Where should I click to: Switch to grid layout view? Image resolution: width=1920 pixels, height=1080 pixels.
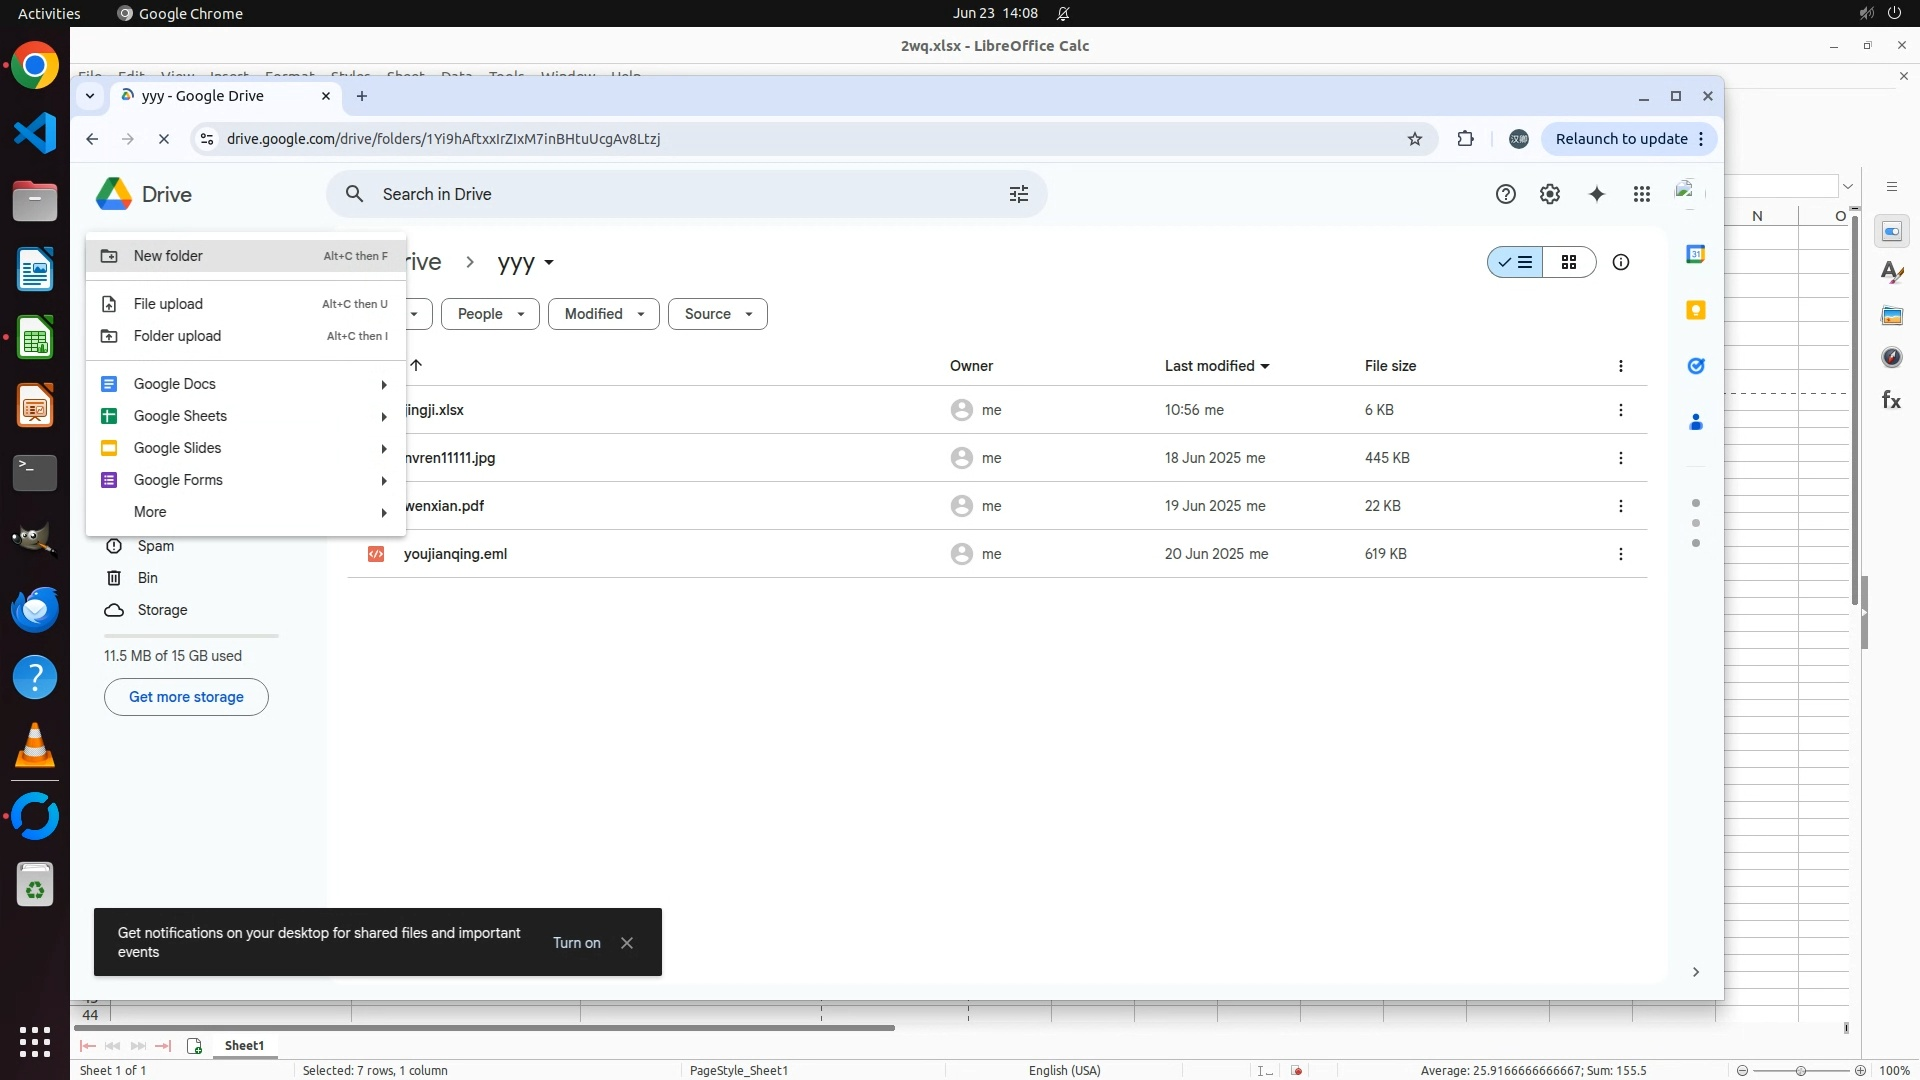1568,262
